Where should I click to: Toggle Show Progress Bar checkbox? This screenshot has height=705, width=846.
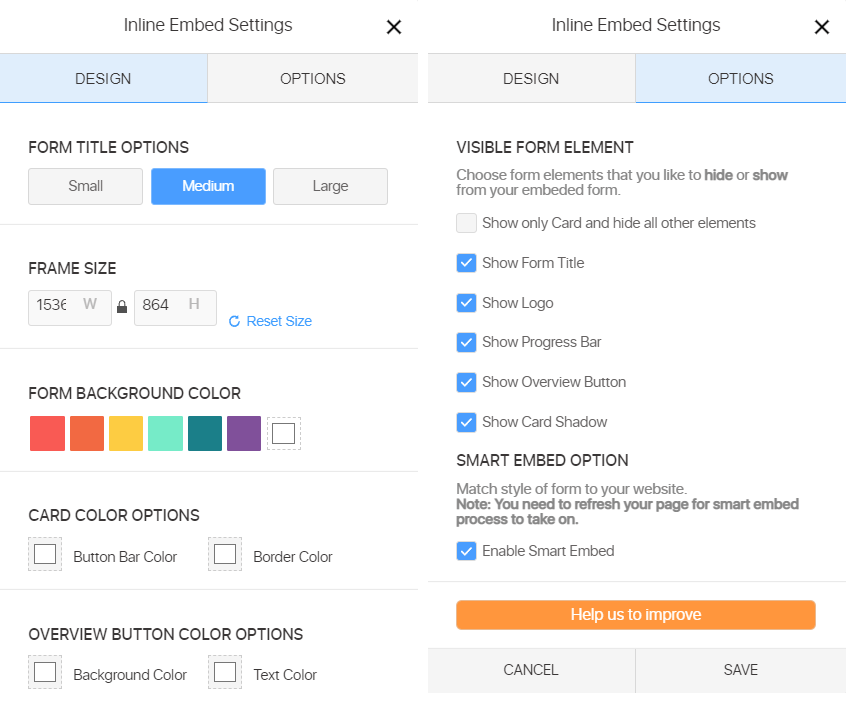point(466,342)
